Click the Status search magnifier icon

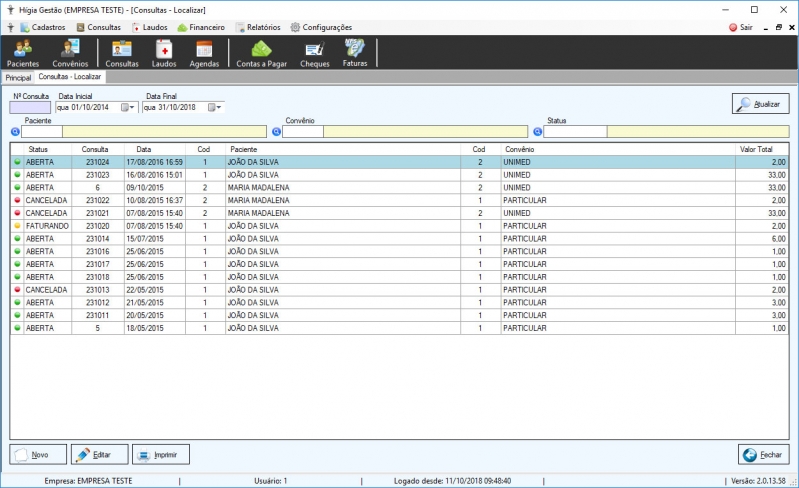[x=537, y=132]
